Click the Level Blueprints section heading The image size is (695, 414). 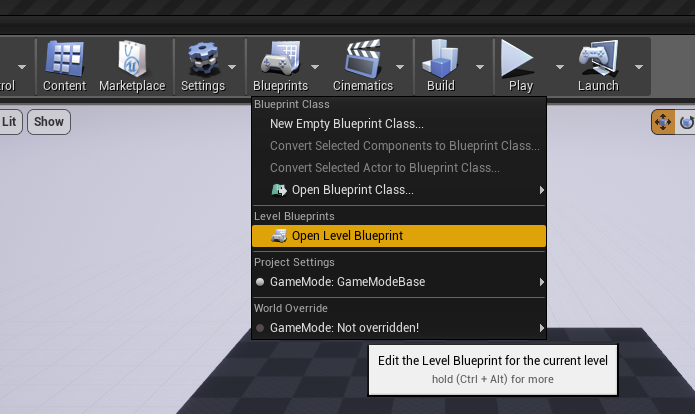coord(294,216)
